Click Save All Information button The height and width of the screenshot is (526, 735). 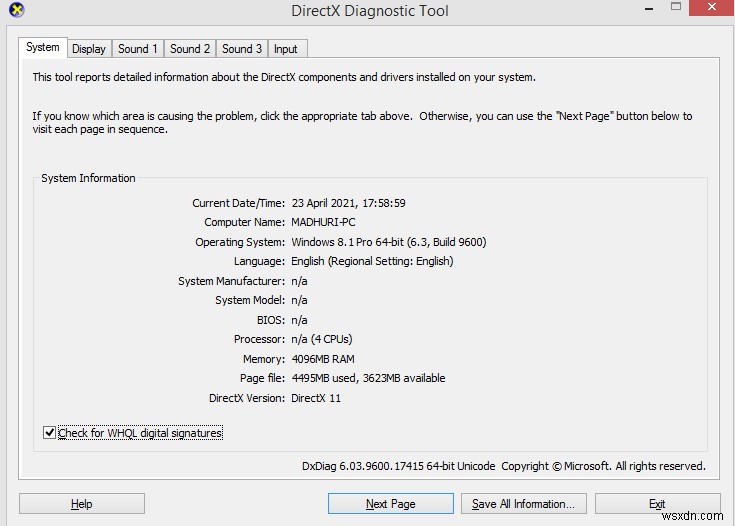pyautogui.click(x=524, y=503)
